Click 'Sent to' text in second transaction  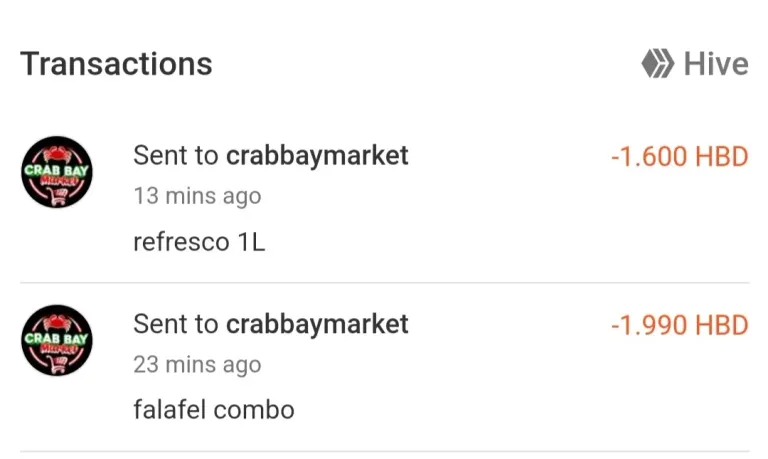click(x=175, y=324)
